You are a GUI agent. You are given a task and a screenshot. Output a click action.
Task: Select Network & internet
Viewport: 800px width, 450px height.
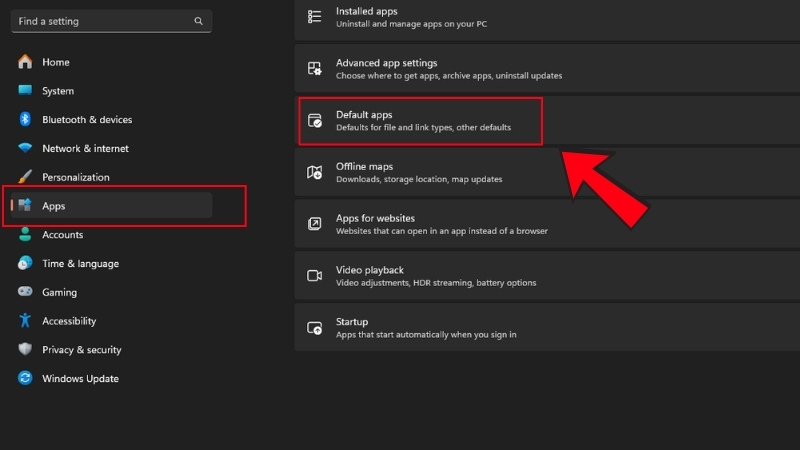(111, 148)
